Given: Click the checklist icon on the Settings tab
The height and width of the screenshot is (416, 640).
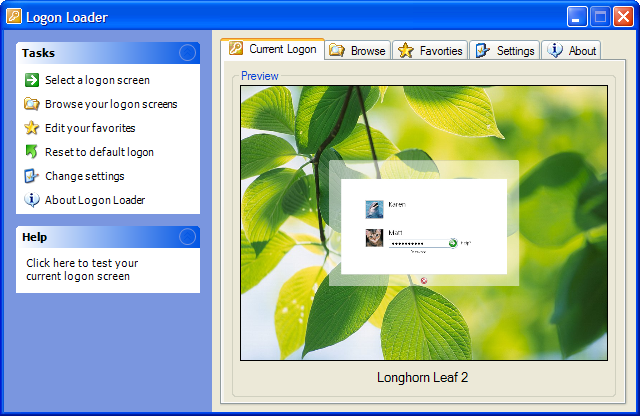Looking at the screenshot, I should point(482,51).
